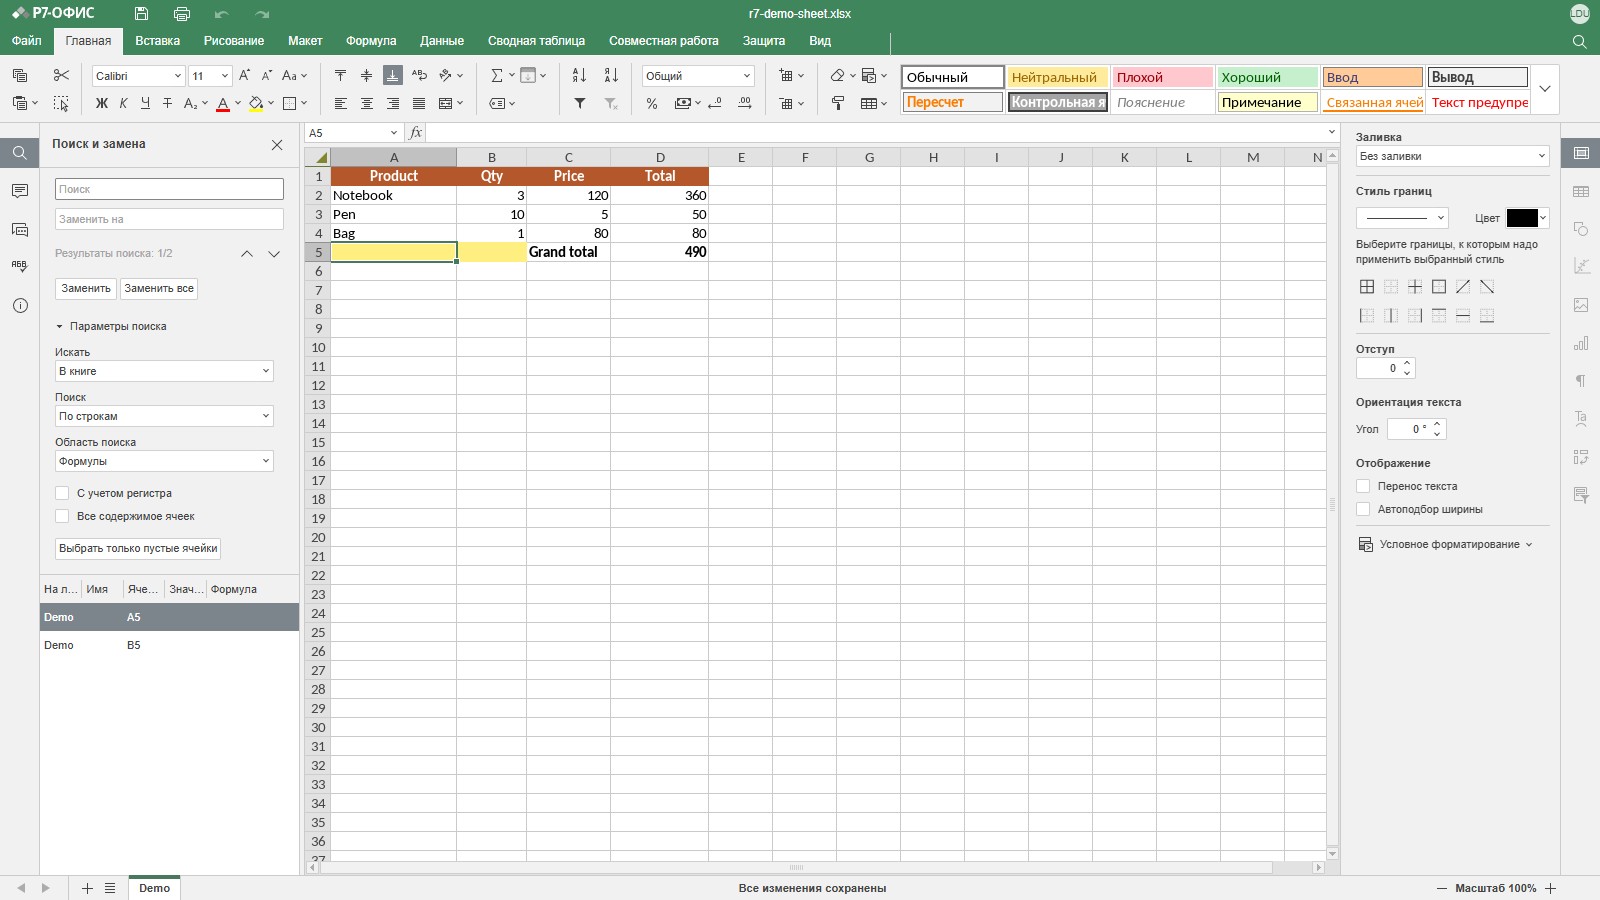Click the sort ascending icon

click(x=579, y=76)
